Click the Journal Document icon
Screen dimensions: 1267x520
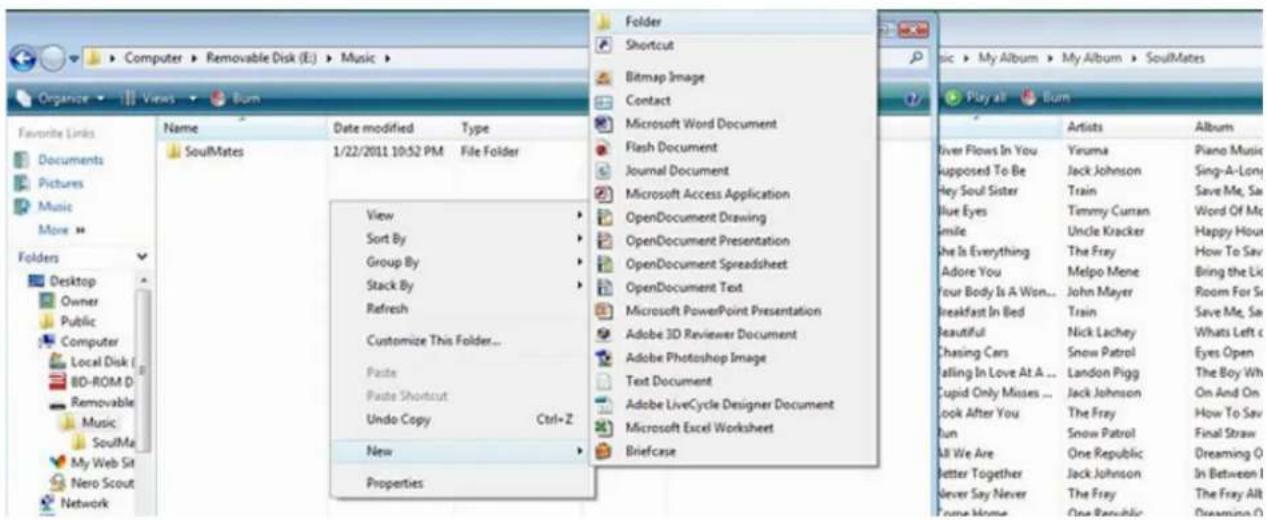pos(603,171)
